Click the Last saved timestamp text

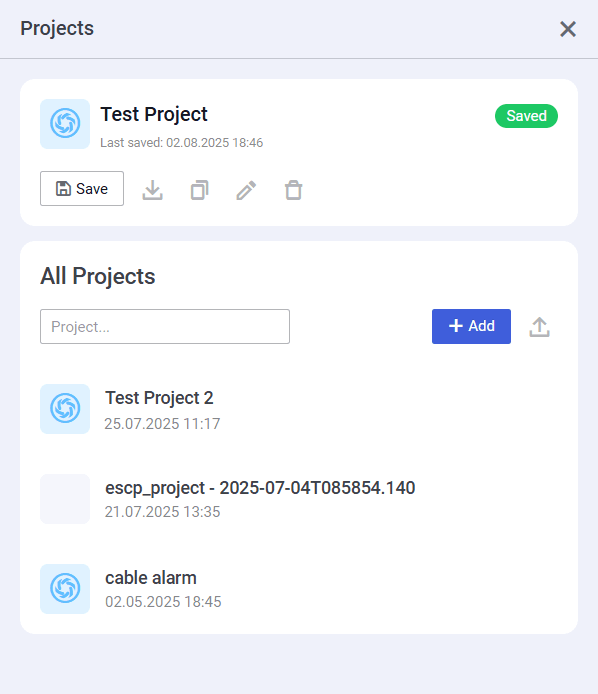pos(181,143)
